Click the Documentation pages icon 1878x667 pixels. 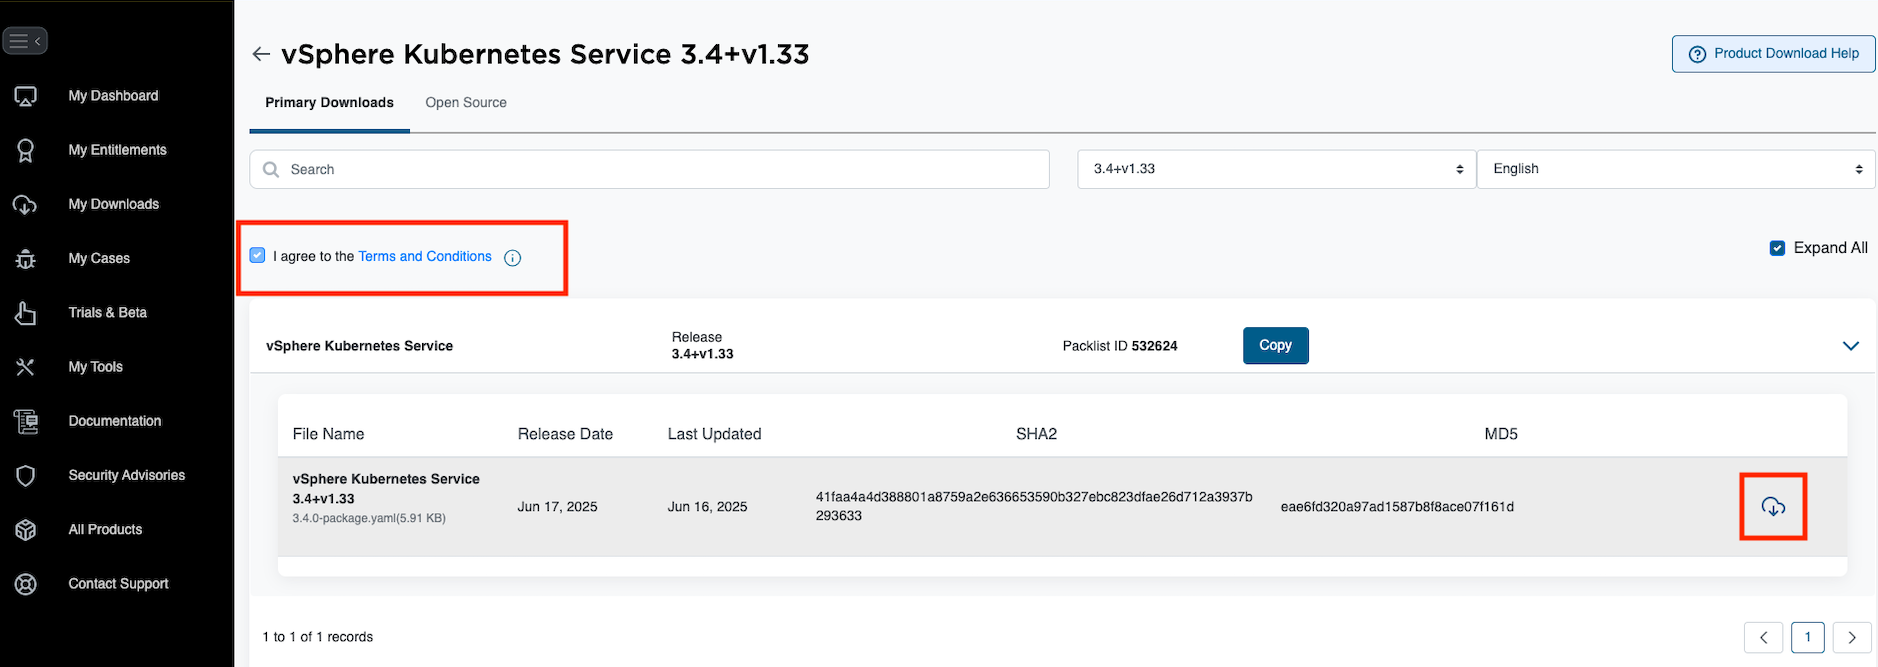tap(26, 421)
